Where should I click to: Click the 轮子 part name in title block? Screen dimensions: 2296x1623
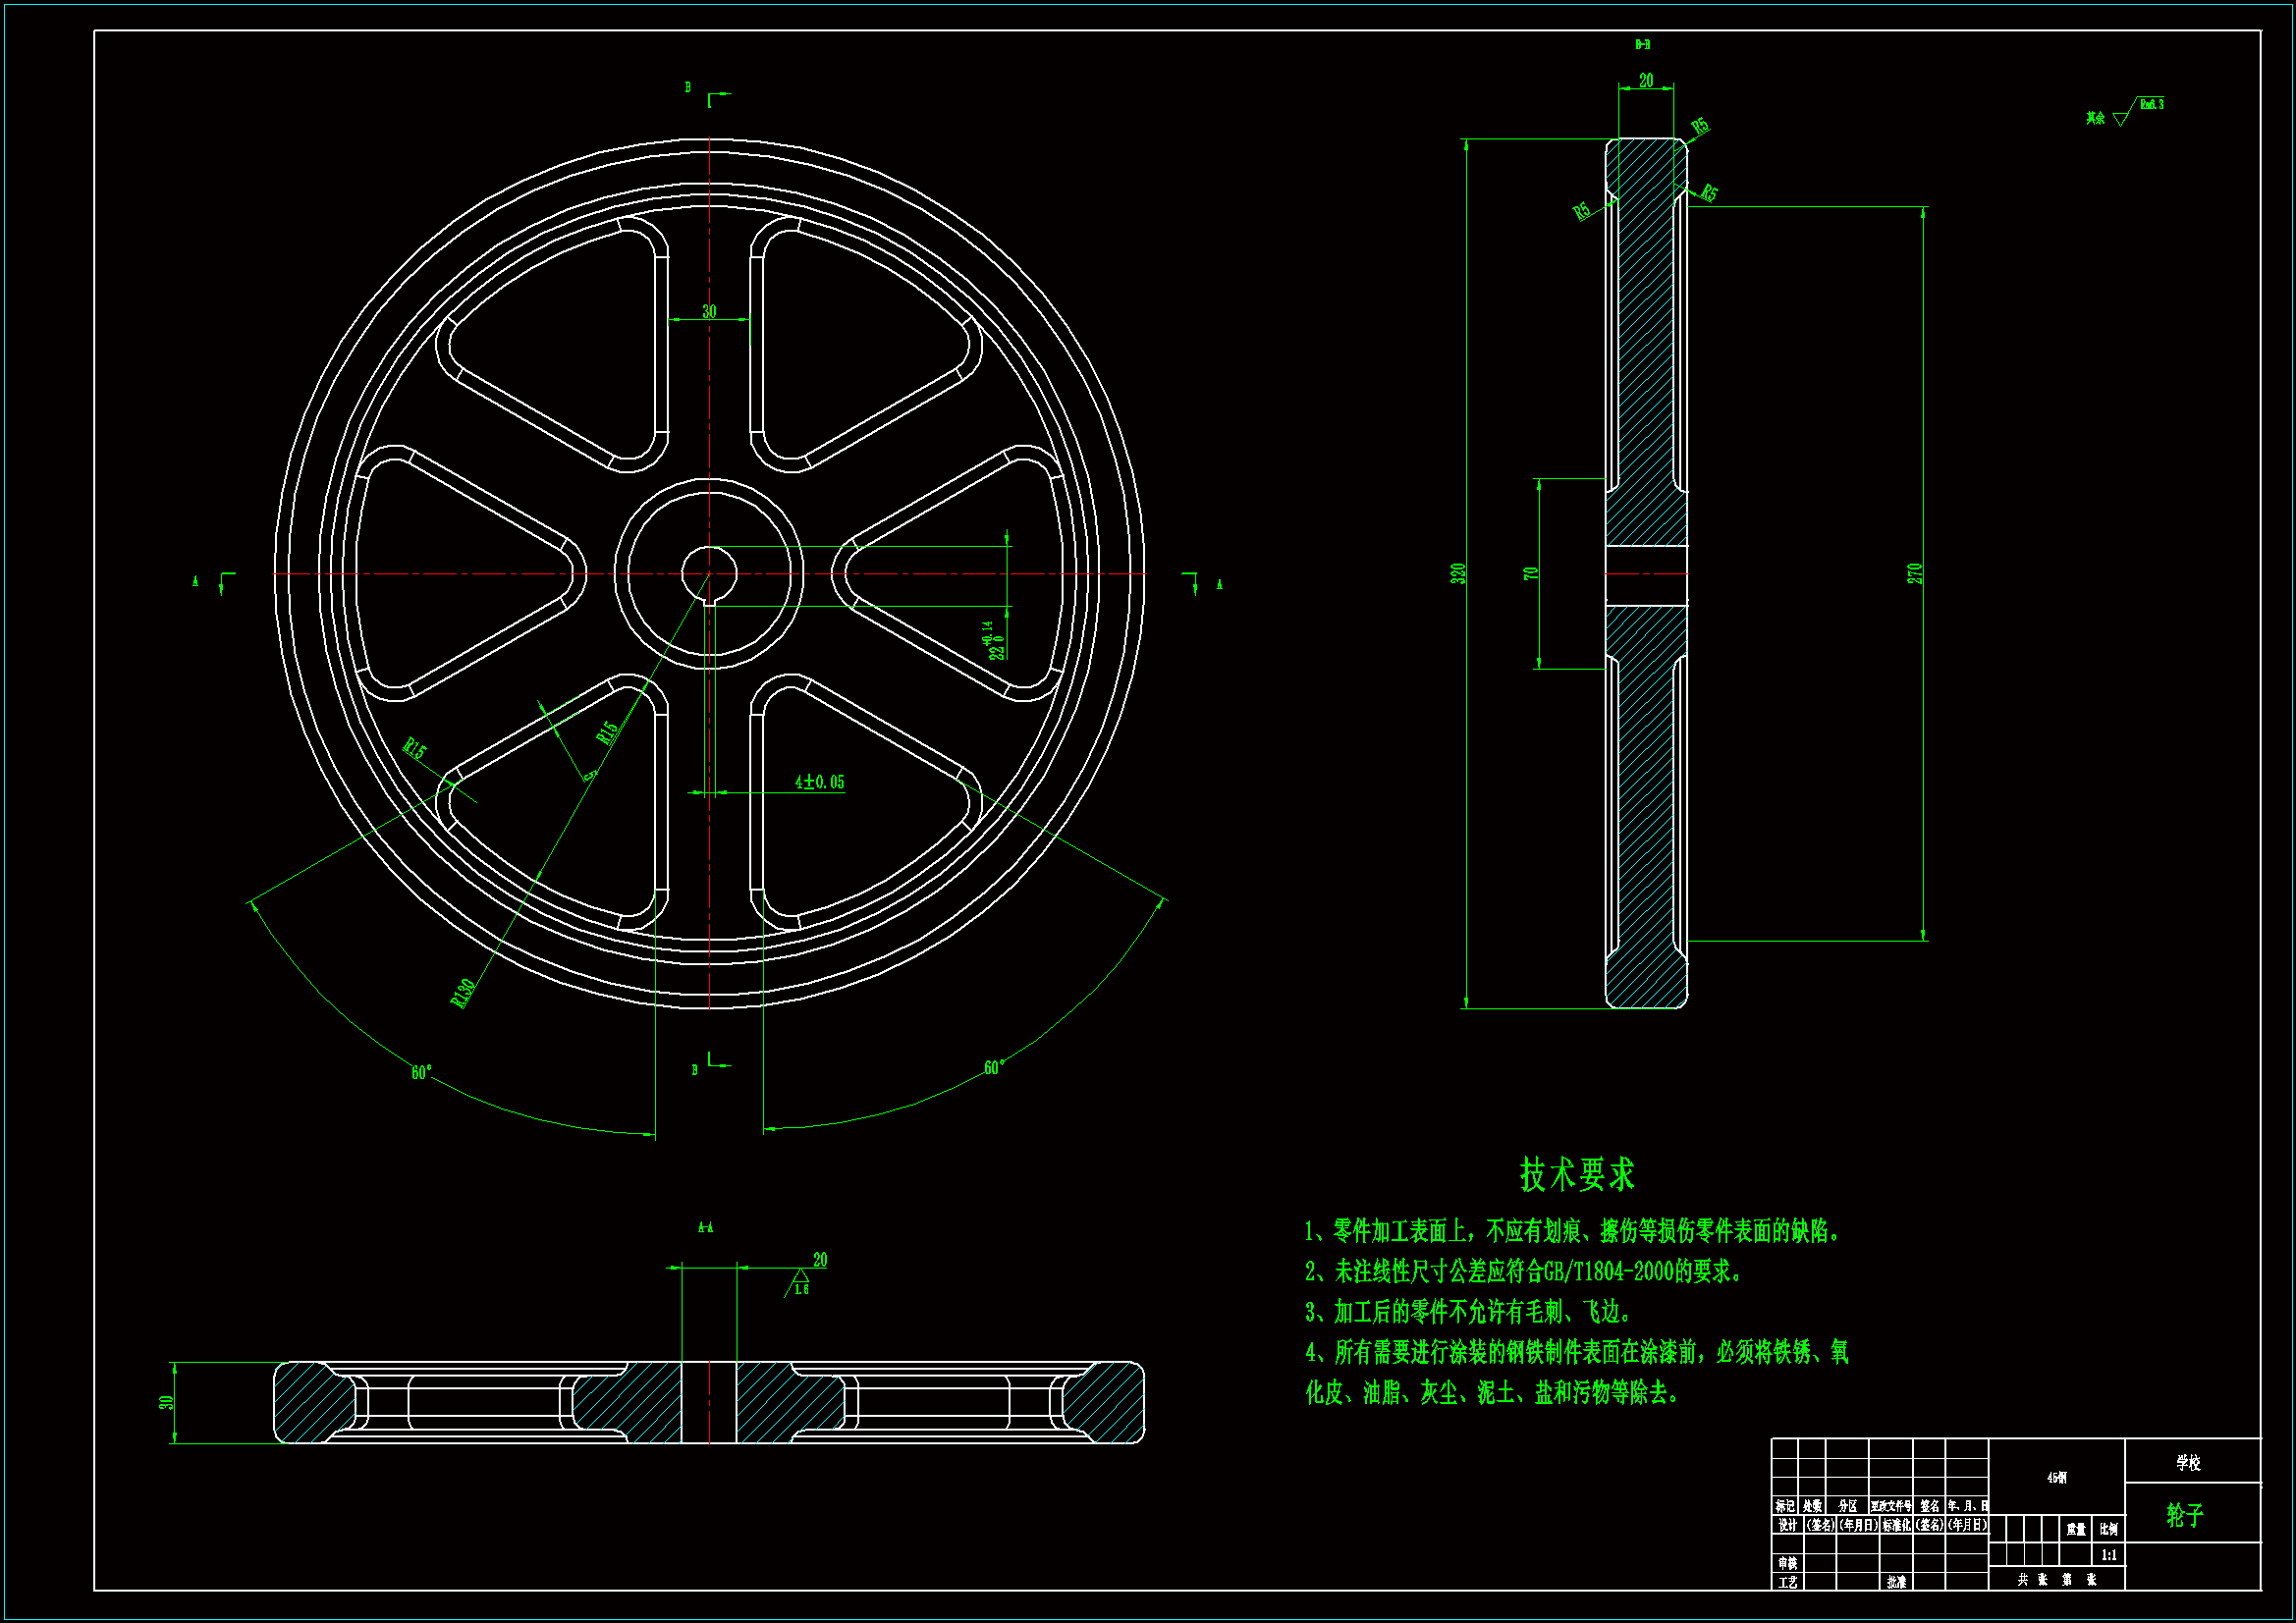pyautogui.click(x=2185, y=1515)
